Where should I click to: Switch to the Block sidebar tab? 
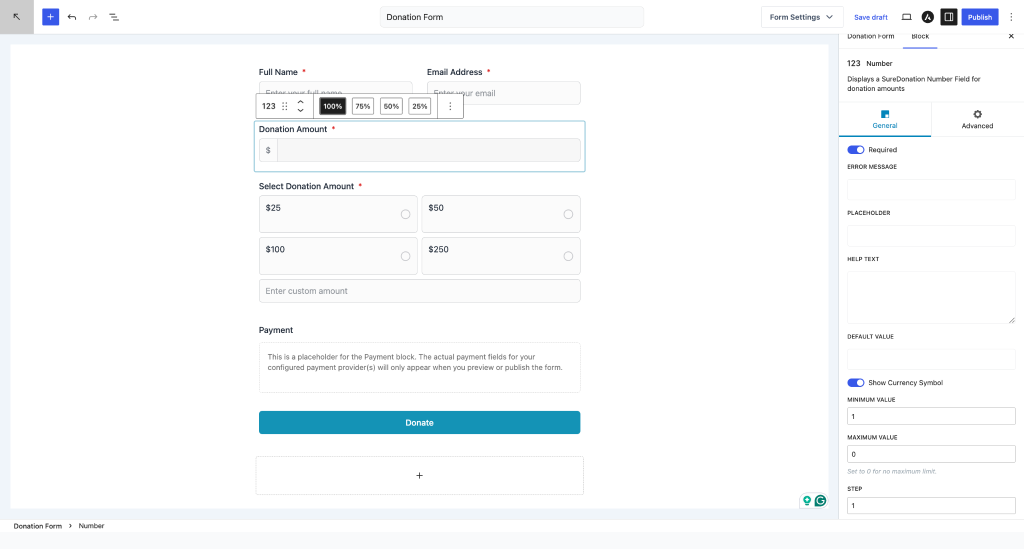(920, 37)
